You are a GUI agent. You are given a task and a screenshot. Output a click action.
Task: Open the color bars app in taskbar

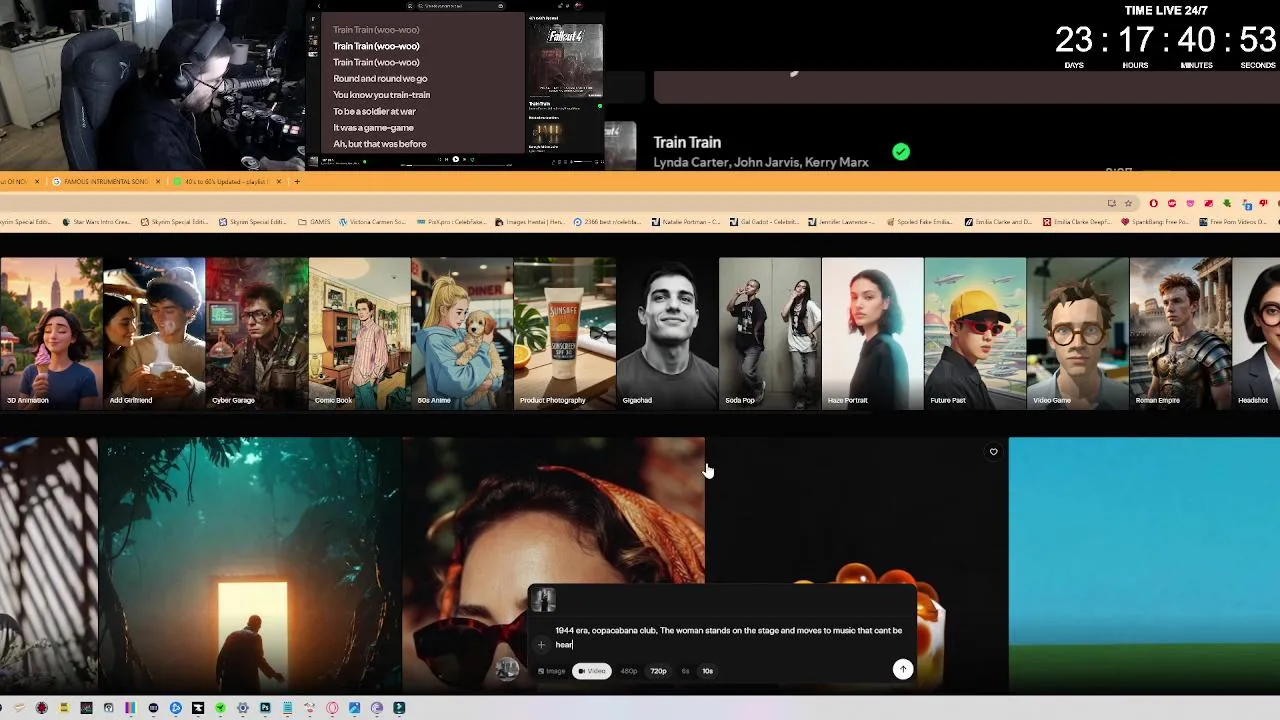click(x=130, y=708)
